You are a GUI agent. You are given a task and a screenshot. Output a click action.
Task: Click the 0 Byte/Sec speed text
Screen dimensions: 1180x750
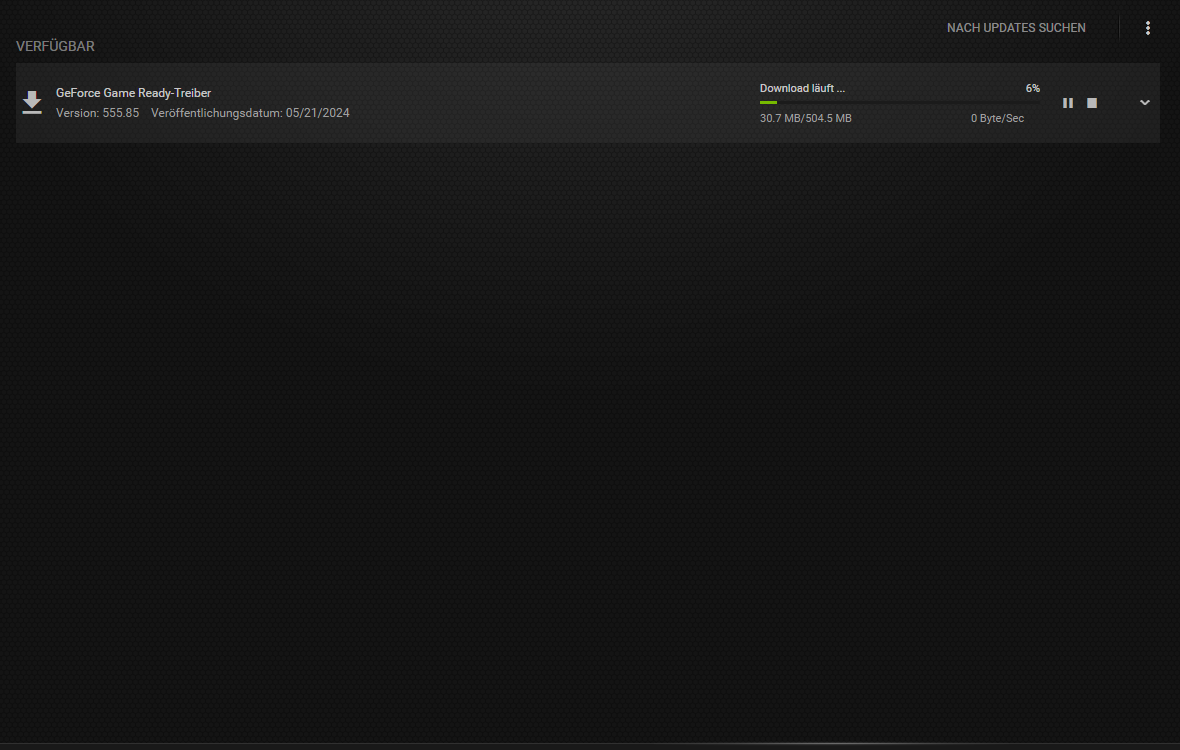point(997,118)
